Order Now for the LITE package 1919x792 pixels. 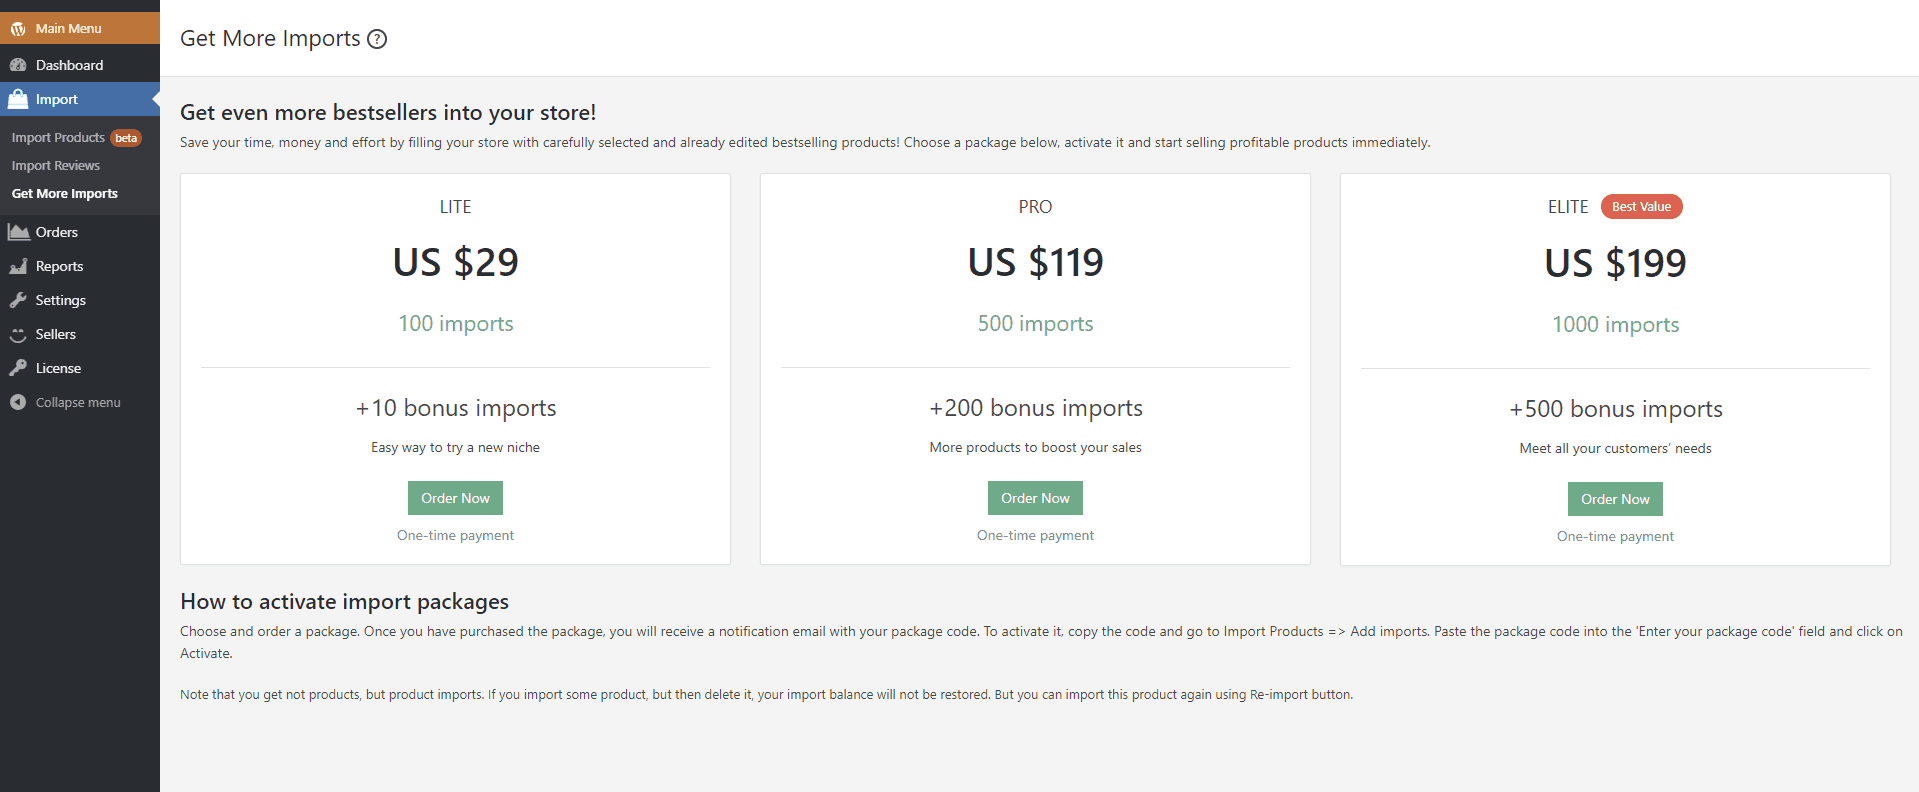pos(455,497)
